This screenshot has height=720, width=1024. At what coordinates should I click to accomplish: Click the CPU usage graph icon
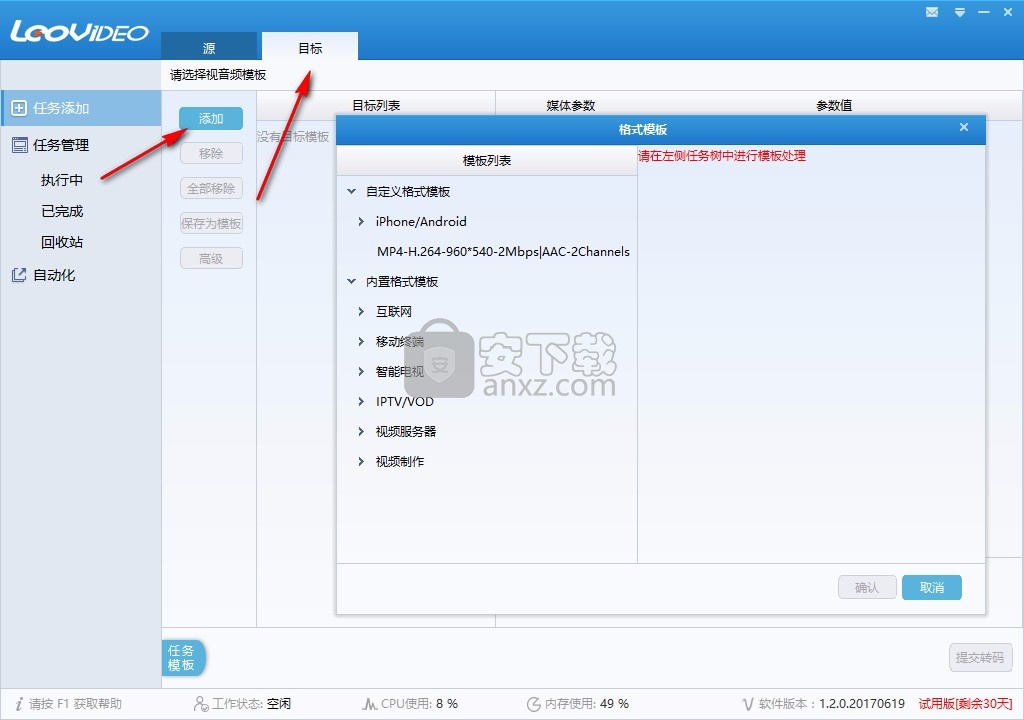click(x=370, y=704)
